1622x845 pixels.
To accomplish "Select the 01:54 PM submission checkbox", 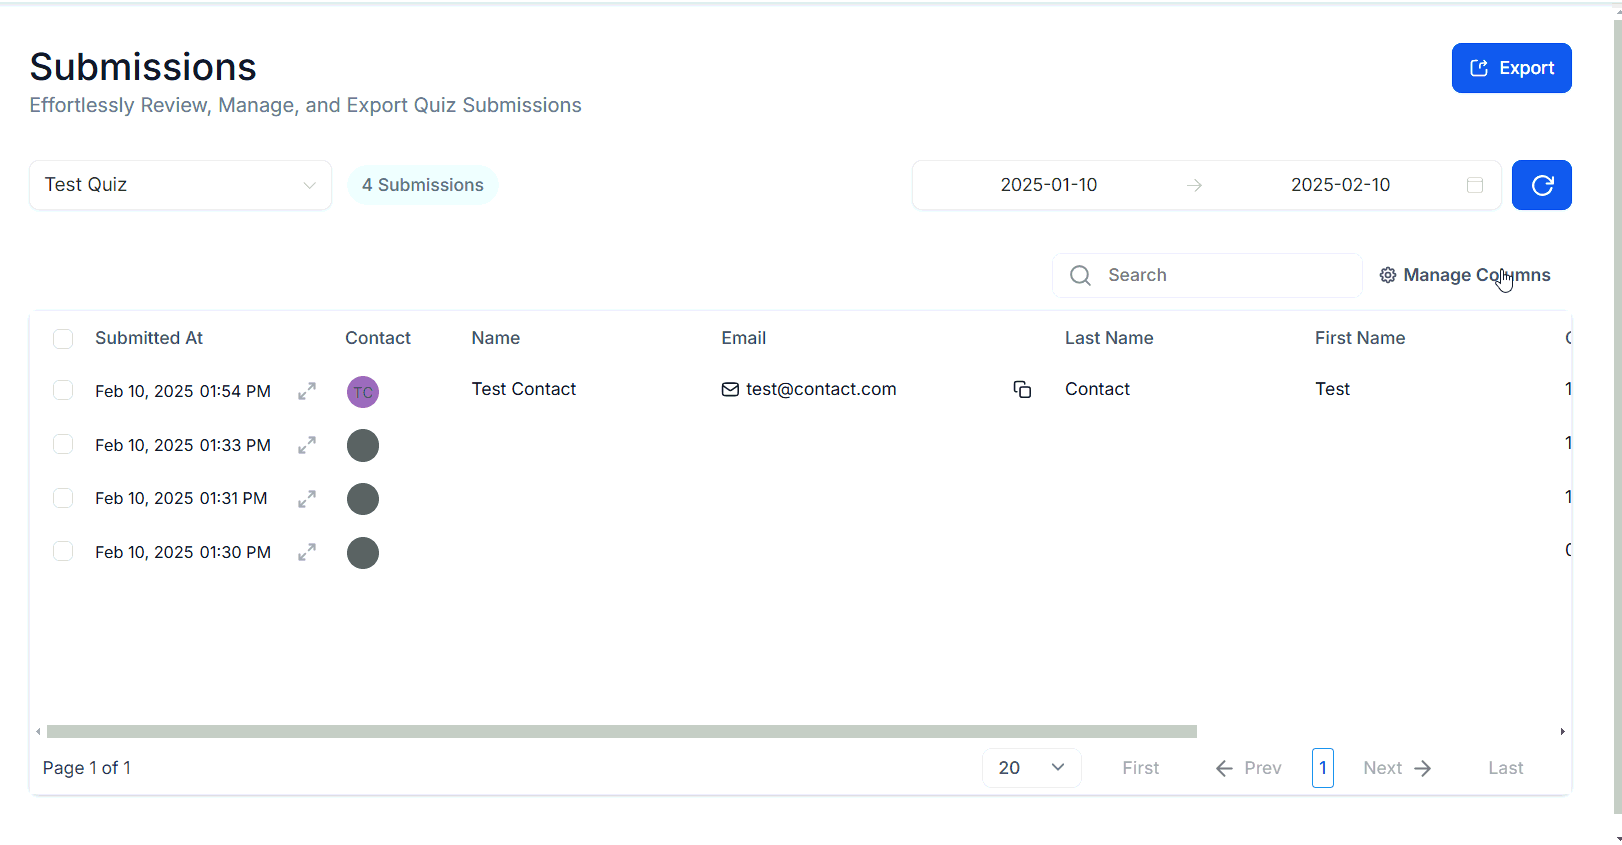I will click(63, 390).
